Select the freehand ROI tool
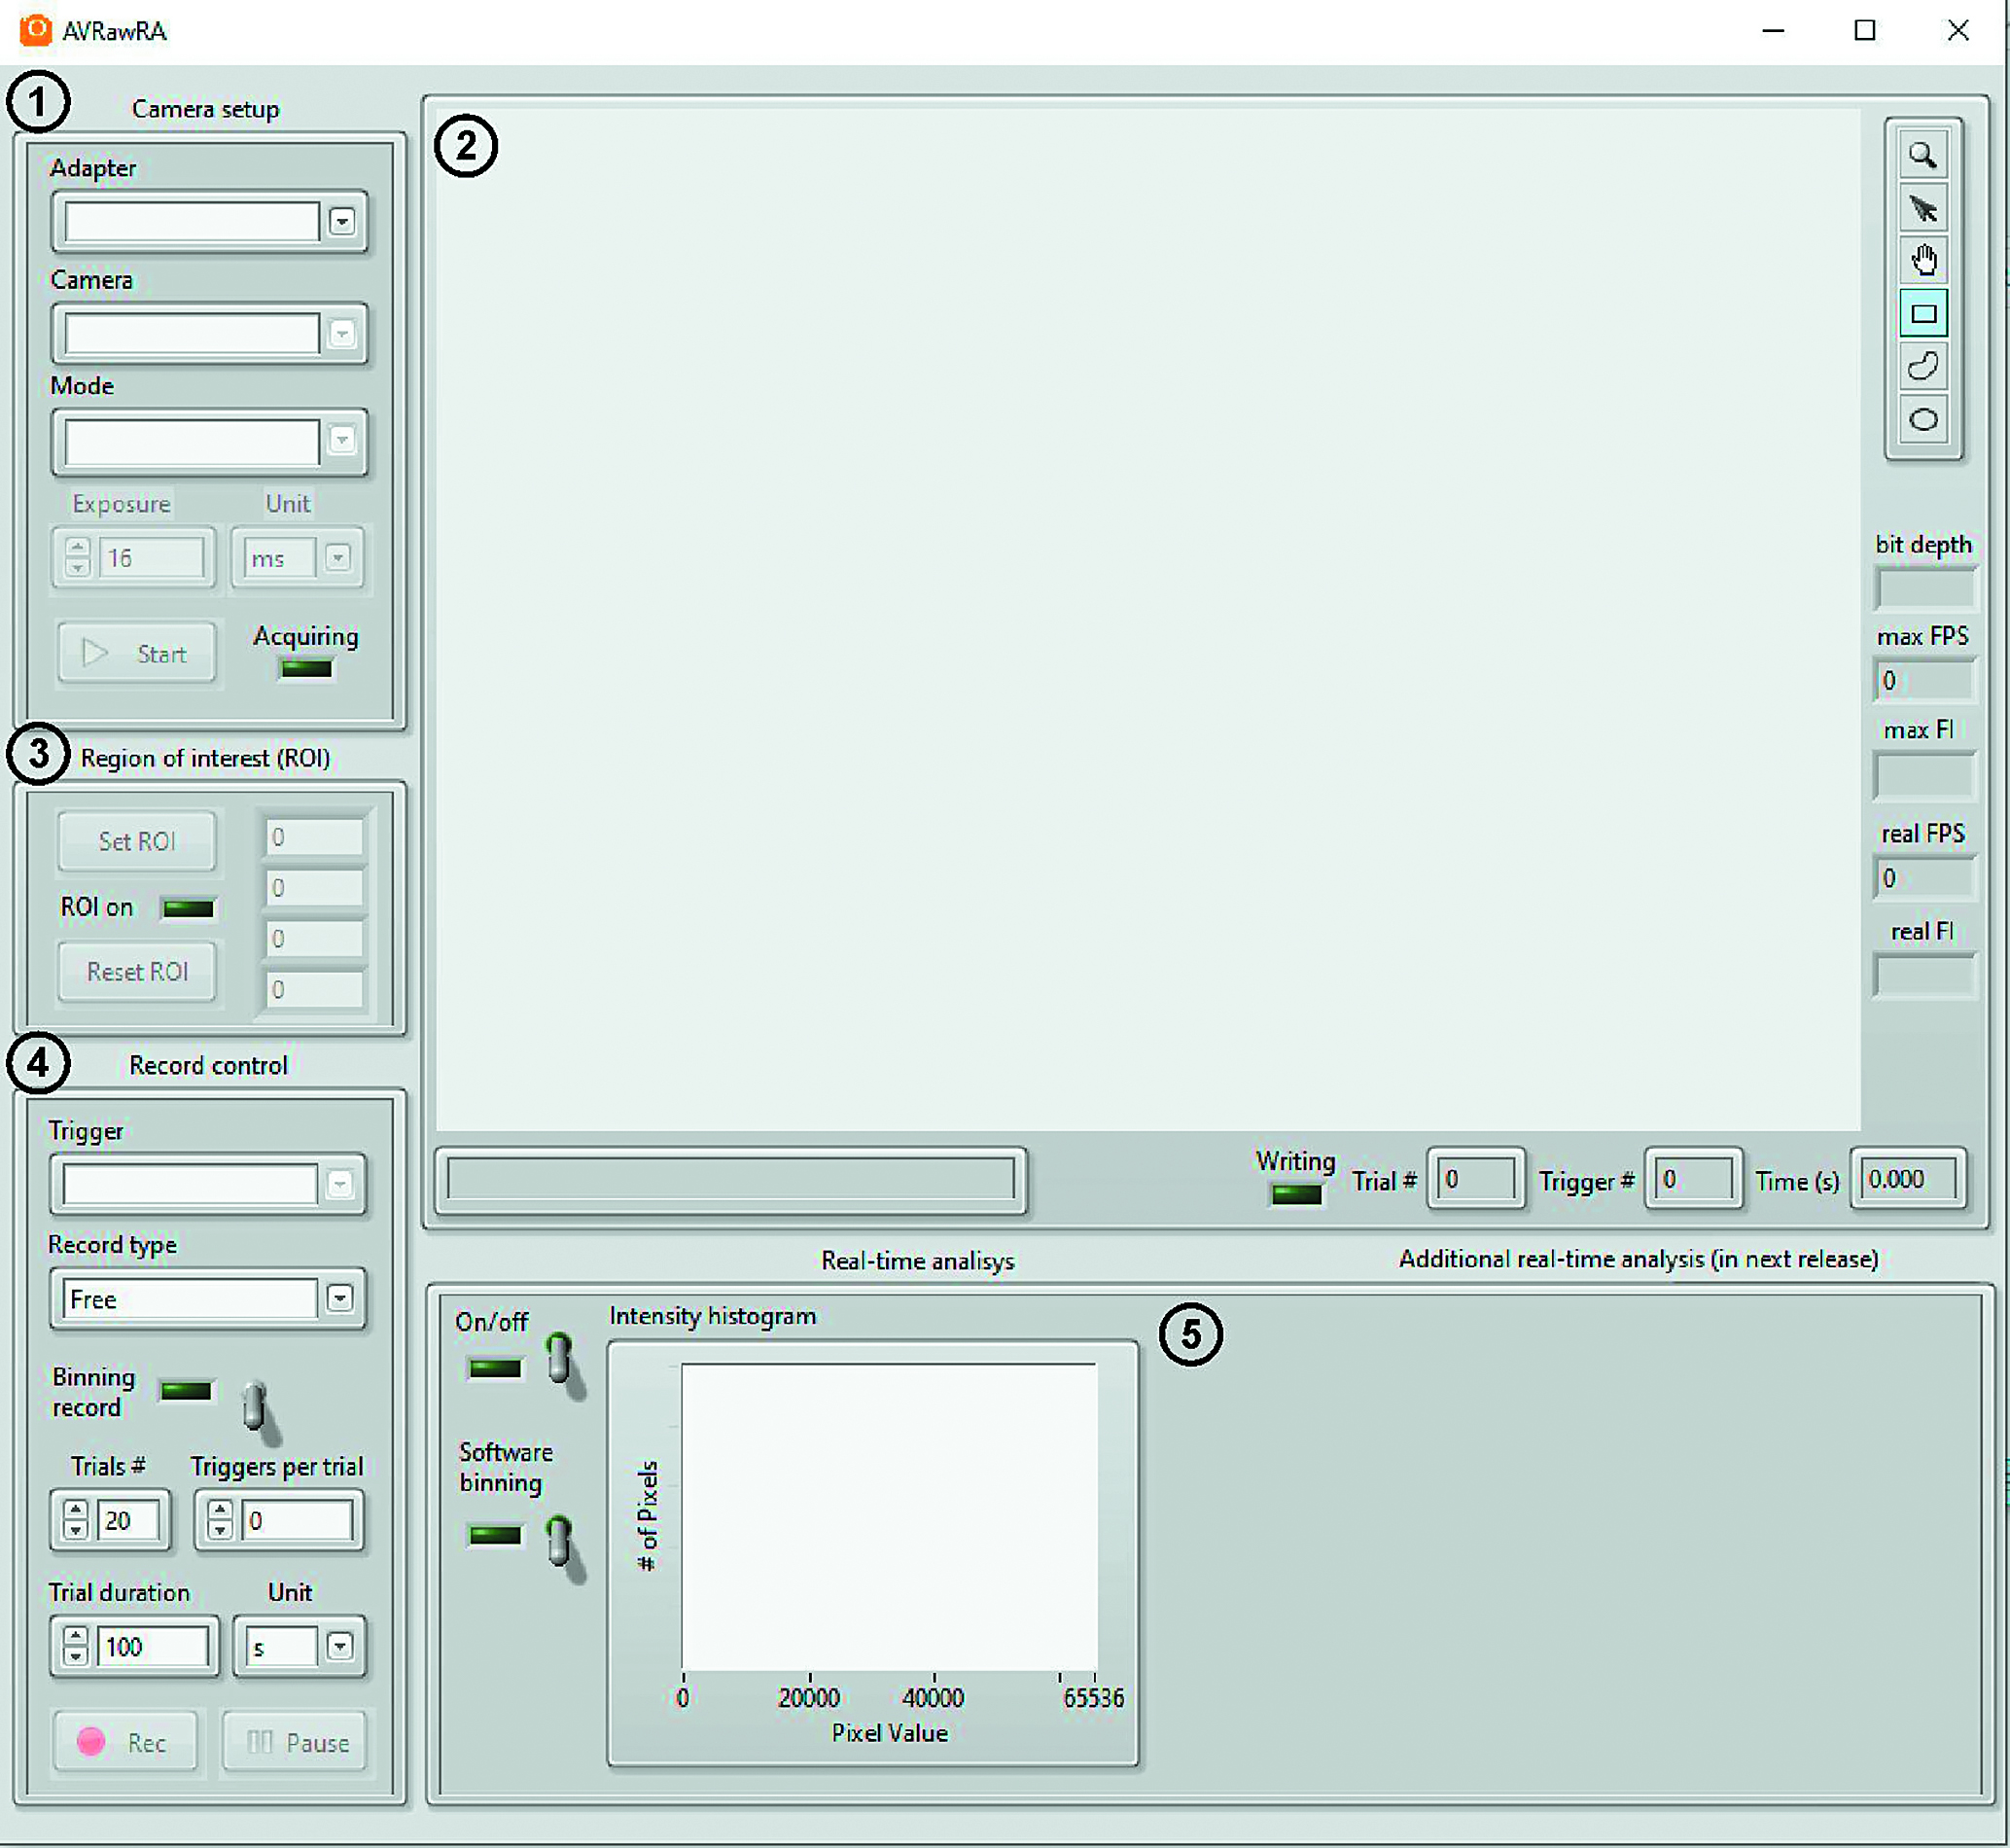 pyautogui.click(x=1922, y=366)
